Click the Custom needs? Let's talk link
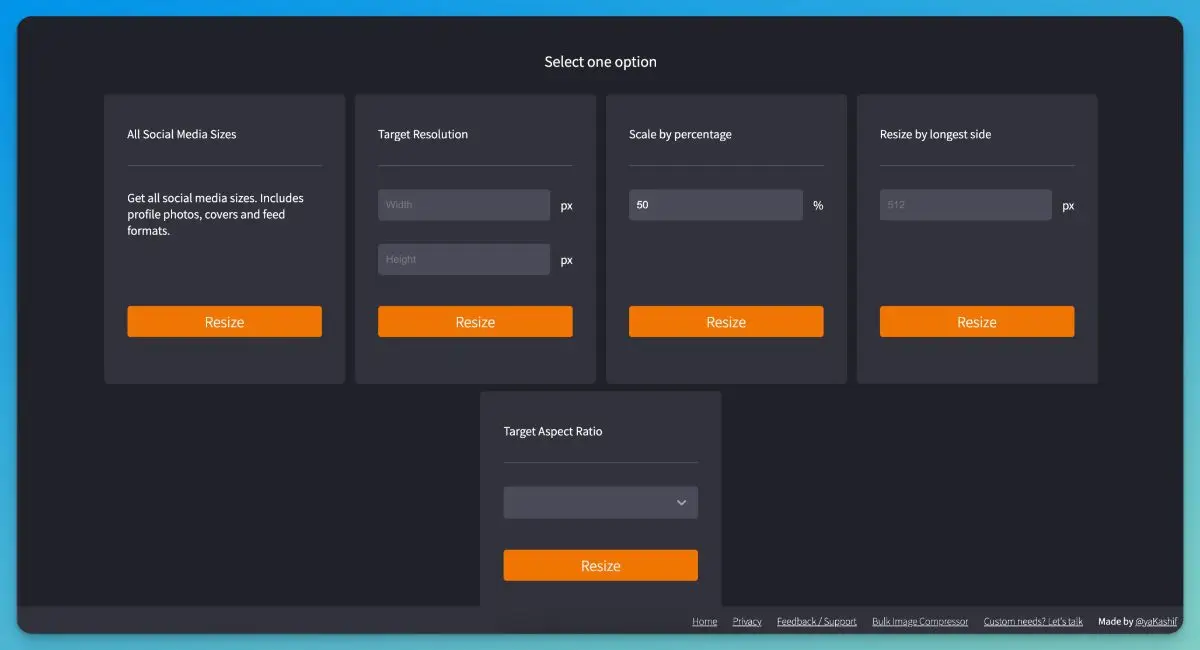The image size is (1200, 650). click(1032, 621)
